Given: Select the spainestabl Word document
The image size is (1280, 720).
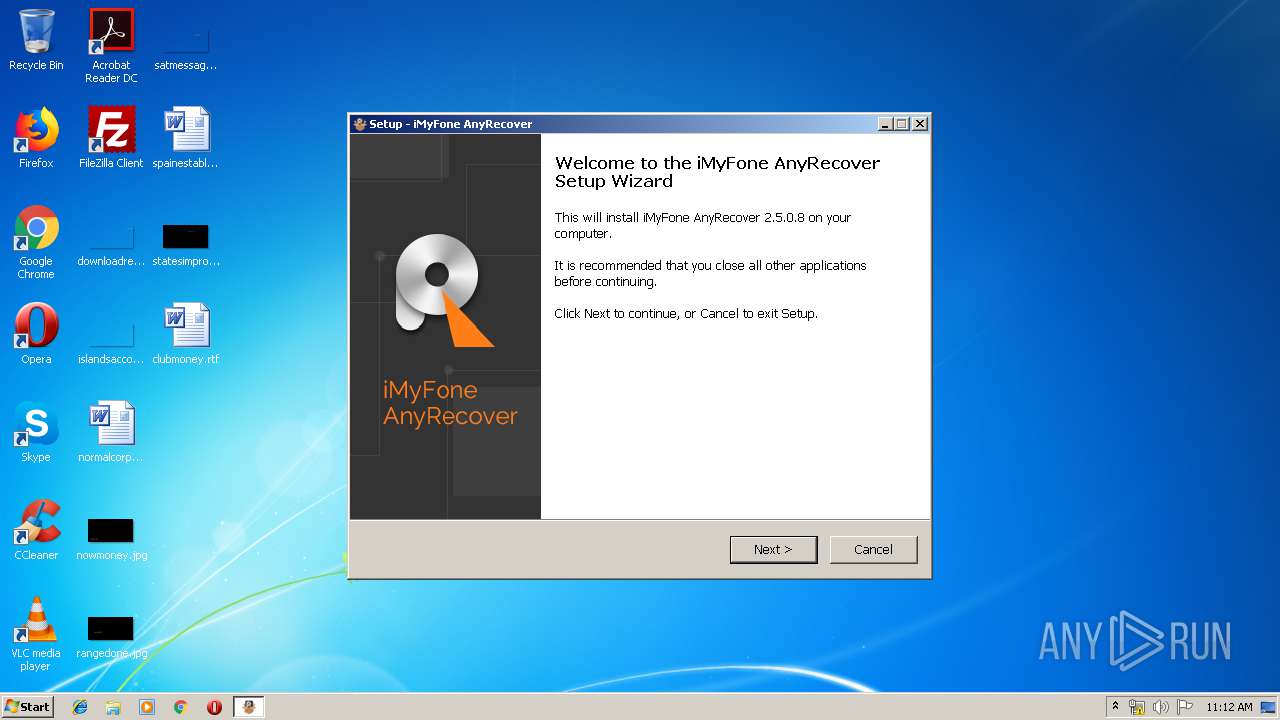Looking at the screenshot, I should pyautogui.click(x=186, y=138).
